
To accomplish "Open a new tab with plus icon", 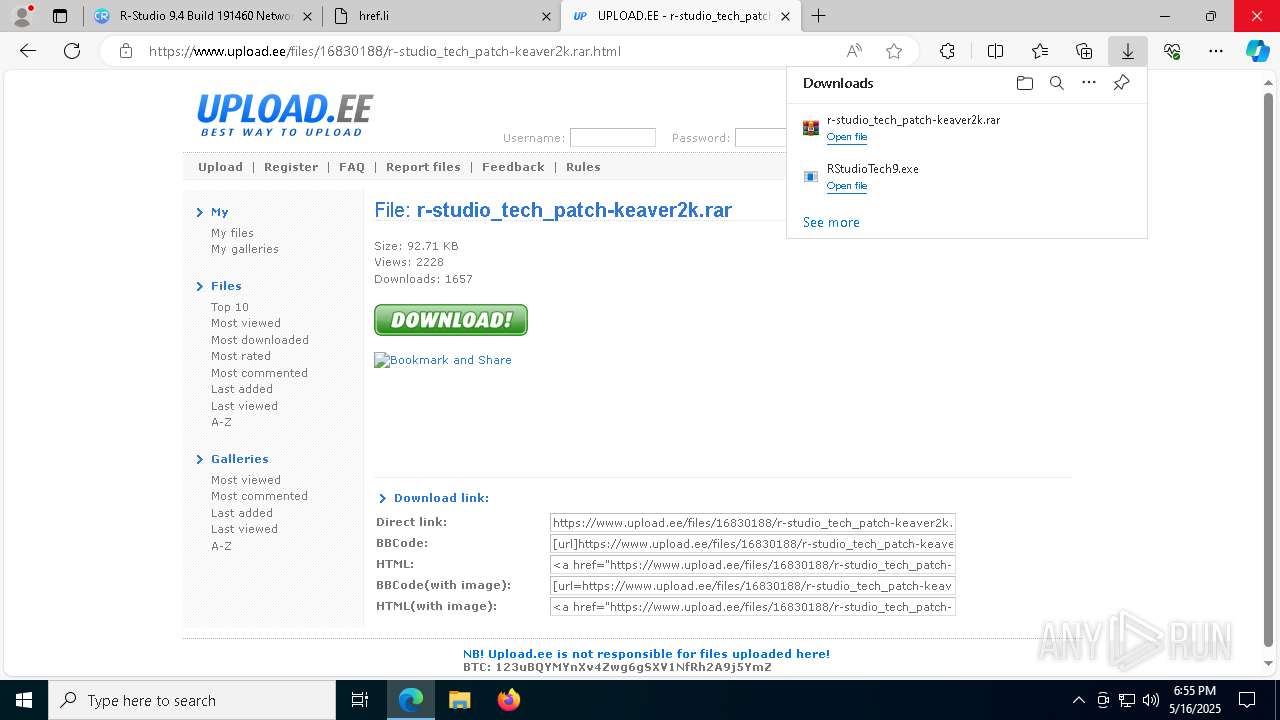I will pyautogui.click(x=818, y=16).
